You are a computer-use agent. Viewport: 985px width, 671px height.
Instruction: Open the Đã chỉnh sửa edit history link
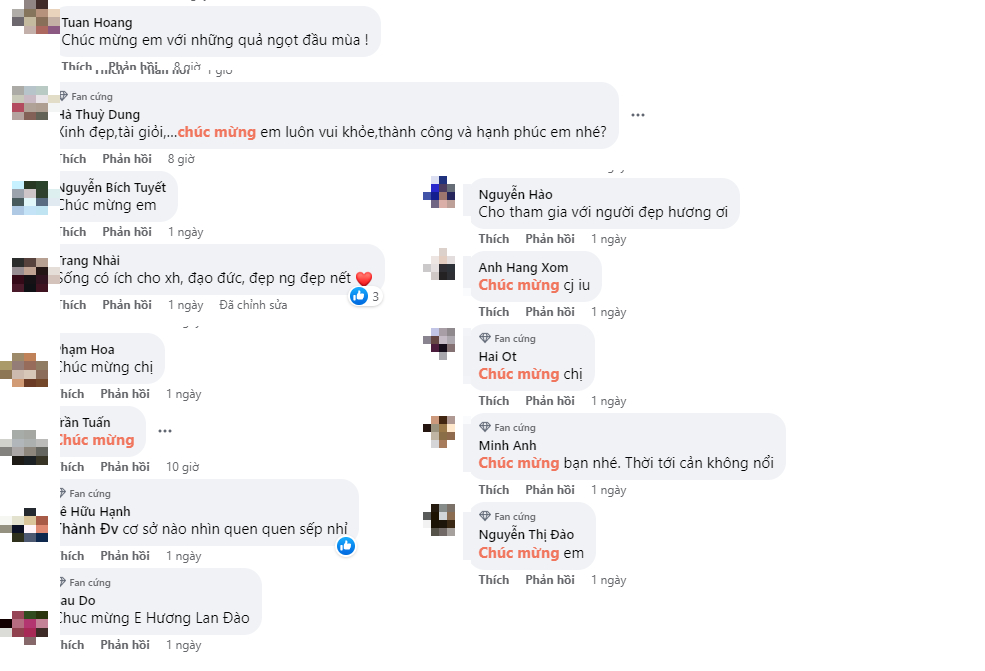coord(253,305)
